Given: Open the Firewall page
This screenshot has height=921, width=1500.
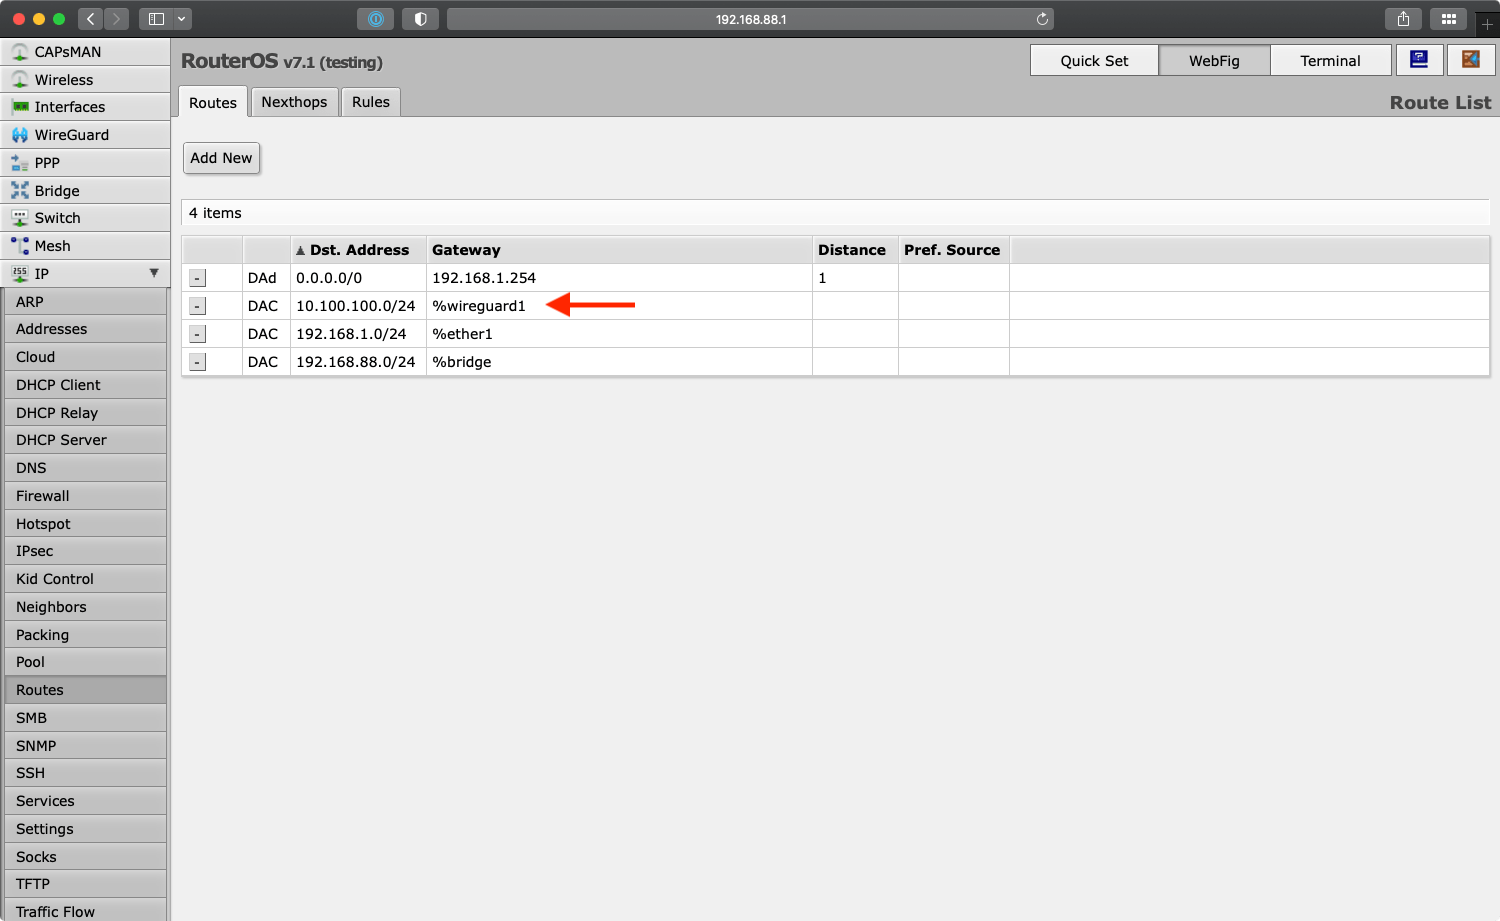Looking at the screenshot, I should click(85, 496).
